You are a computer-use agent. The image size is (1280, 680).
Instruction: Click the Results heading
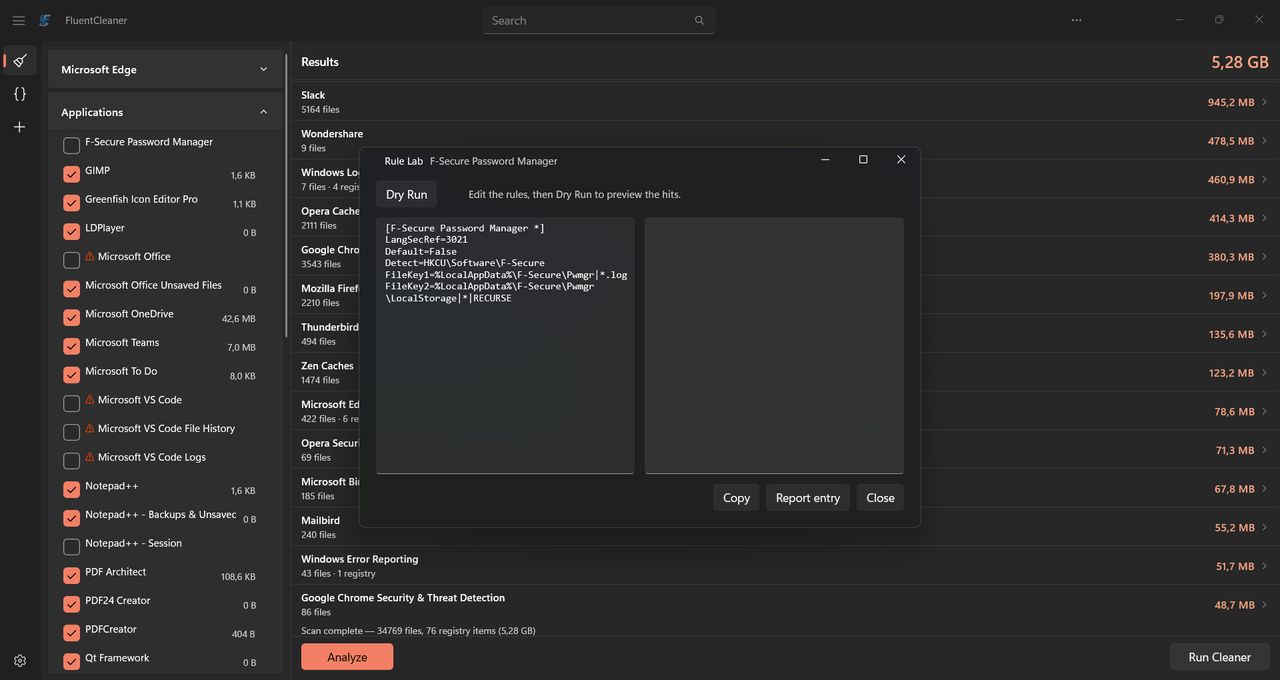tap(320, 62)
